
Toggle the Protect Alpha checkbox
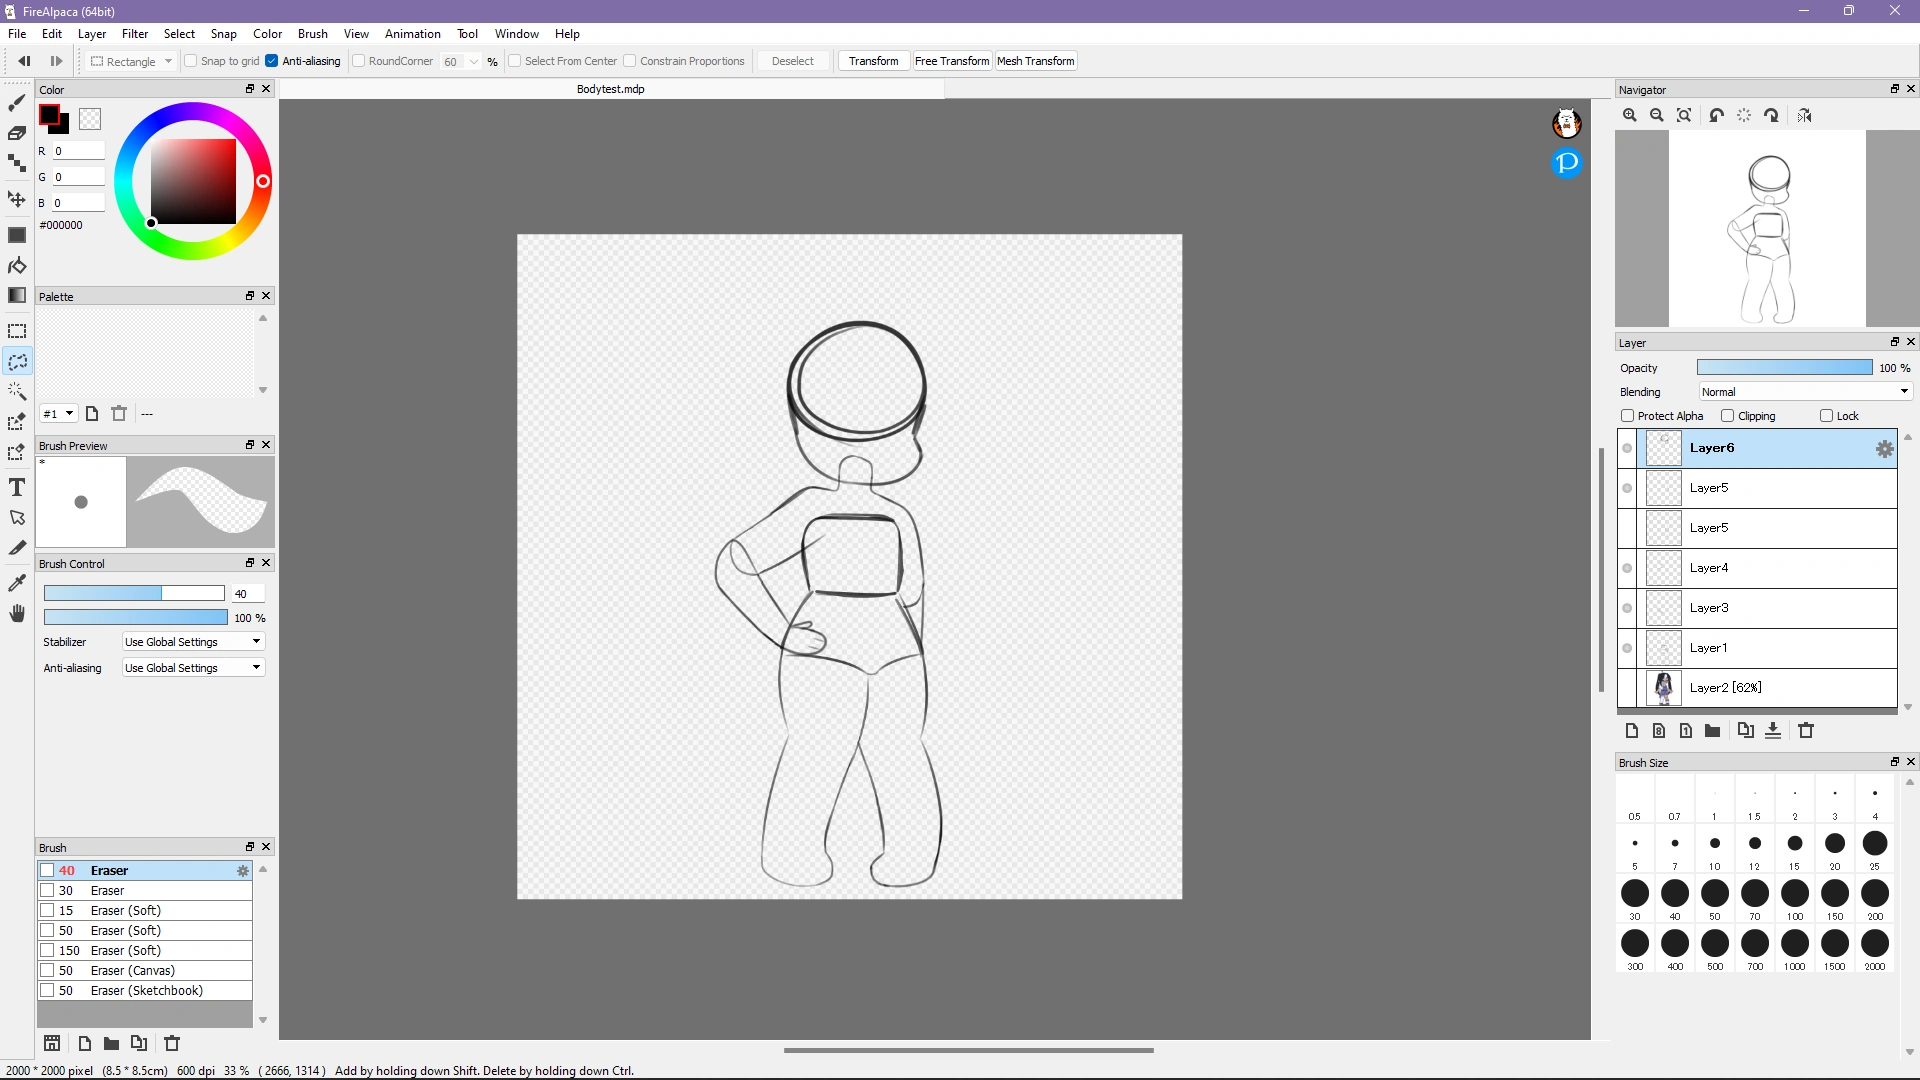click(1627, 416)
